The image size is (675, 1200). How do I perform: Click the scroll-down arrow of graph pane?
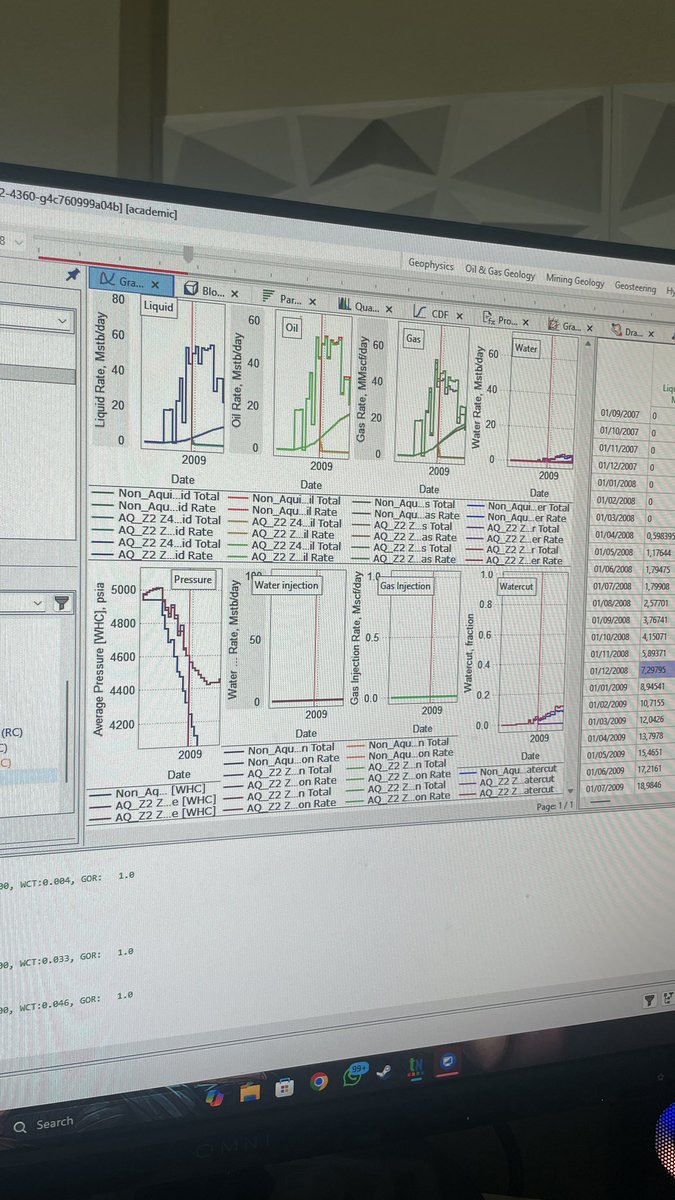pyautogui.click(x=570, y=790)
